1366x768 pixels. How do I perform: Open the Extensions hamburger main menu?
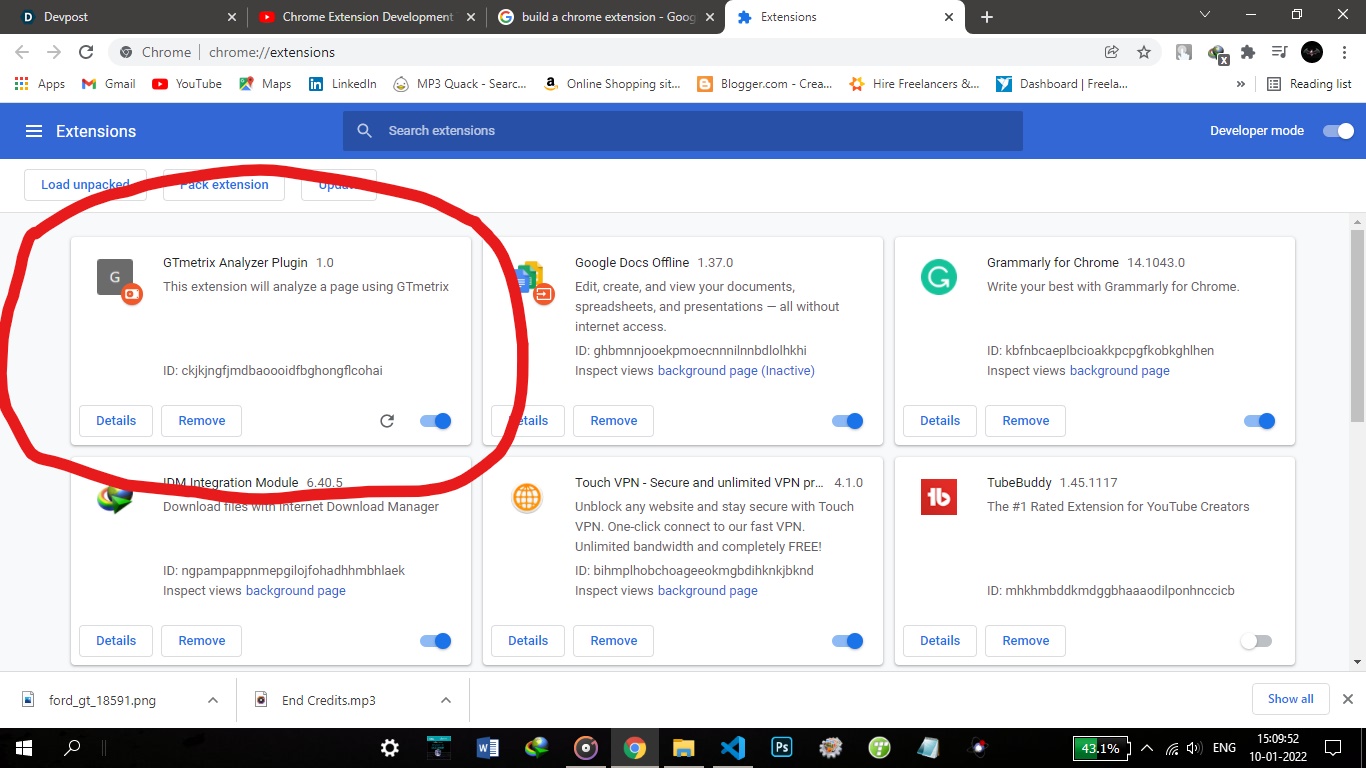(x=34, y=131)
